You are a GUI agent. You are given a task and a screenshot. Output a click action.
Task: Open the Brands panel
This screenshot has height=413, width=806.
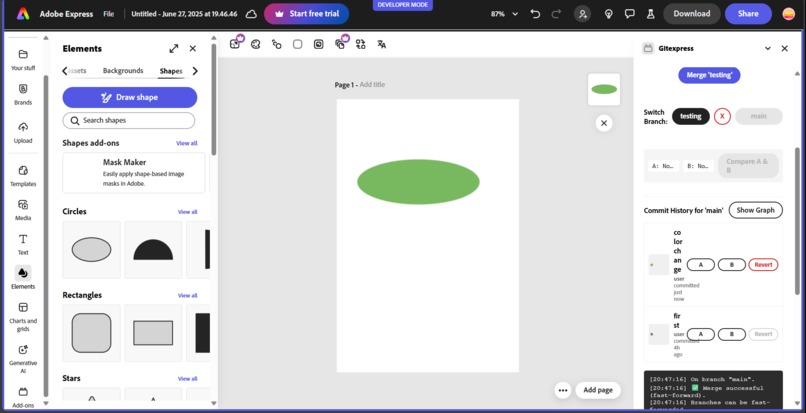click(23, 94)
